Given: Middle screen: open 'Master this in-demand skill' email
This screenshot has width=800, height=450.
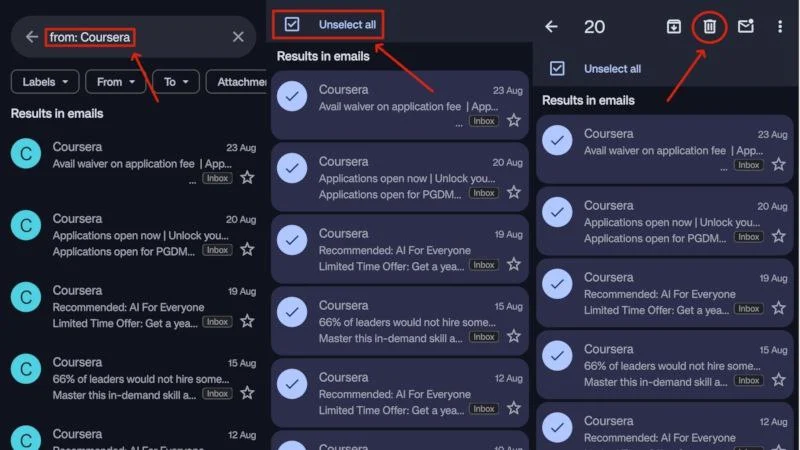Looking at the screenshot, I should [x=400, y=321].
